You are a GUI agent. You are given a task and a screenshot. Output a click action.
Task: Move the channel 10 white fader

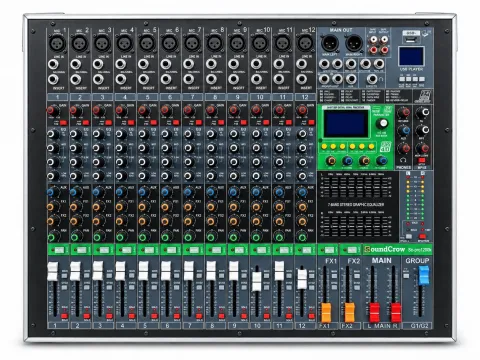(x=257, y=282)
